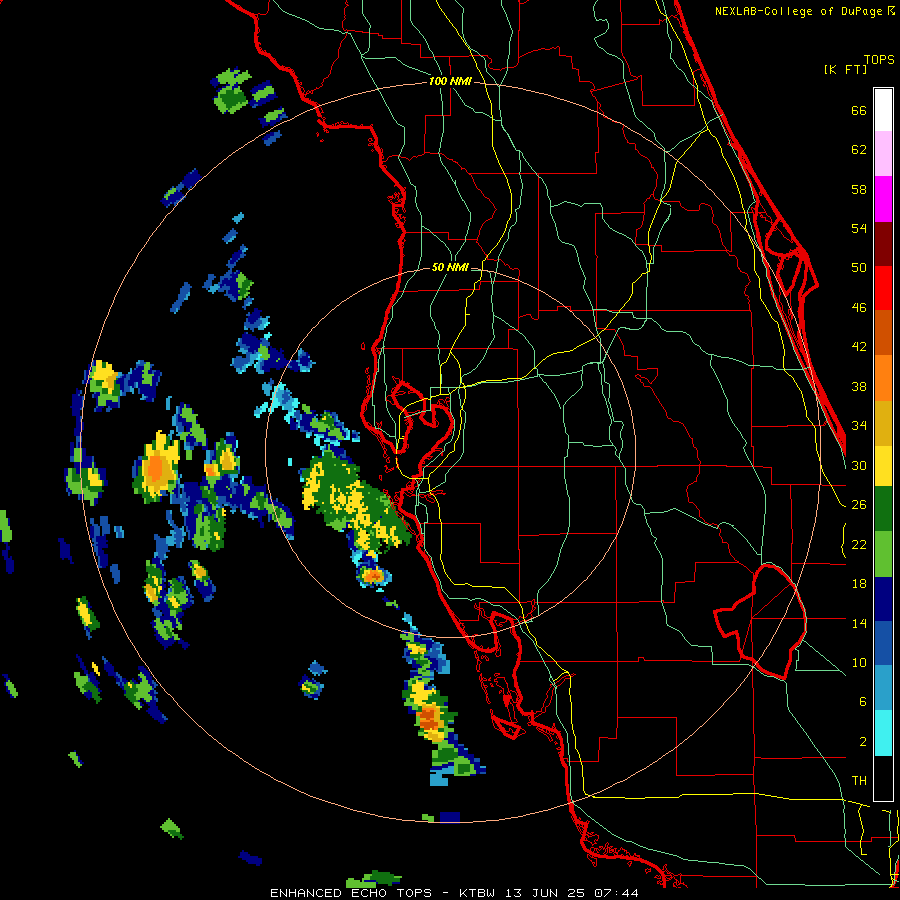Click the 26 value on the legend

click(859, 505)
